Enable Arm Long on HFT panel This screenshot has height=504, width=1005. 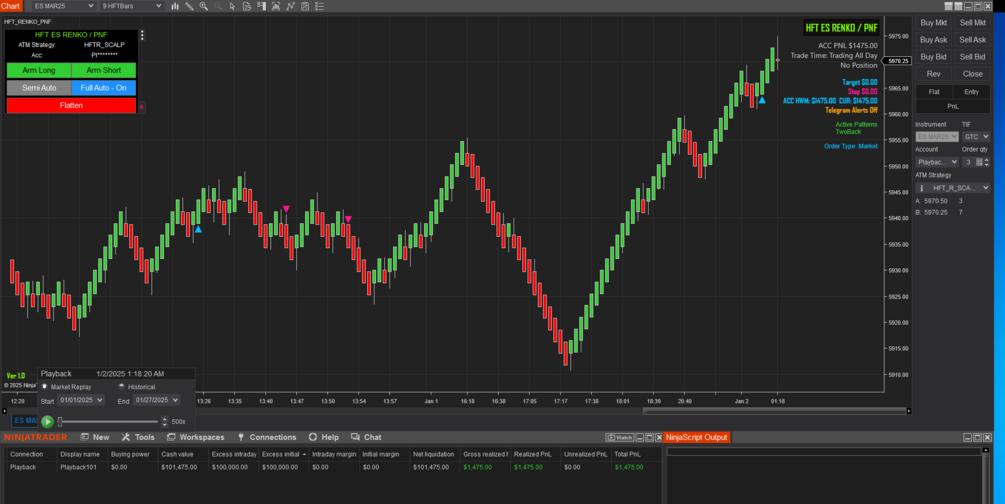pos(39,70)
